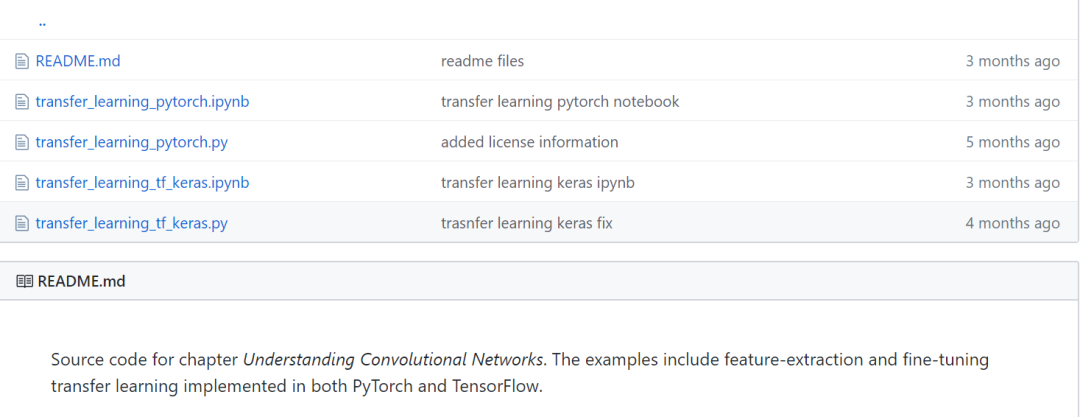This screenshot has height=417, width=1080.
Task: View 'added license information' commit
Action: click(529, 142)
